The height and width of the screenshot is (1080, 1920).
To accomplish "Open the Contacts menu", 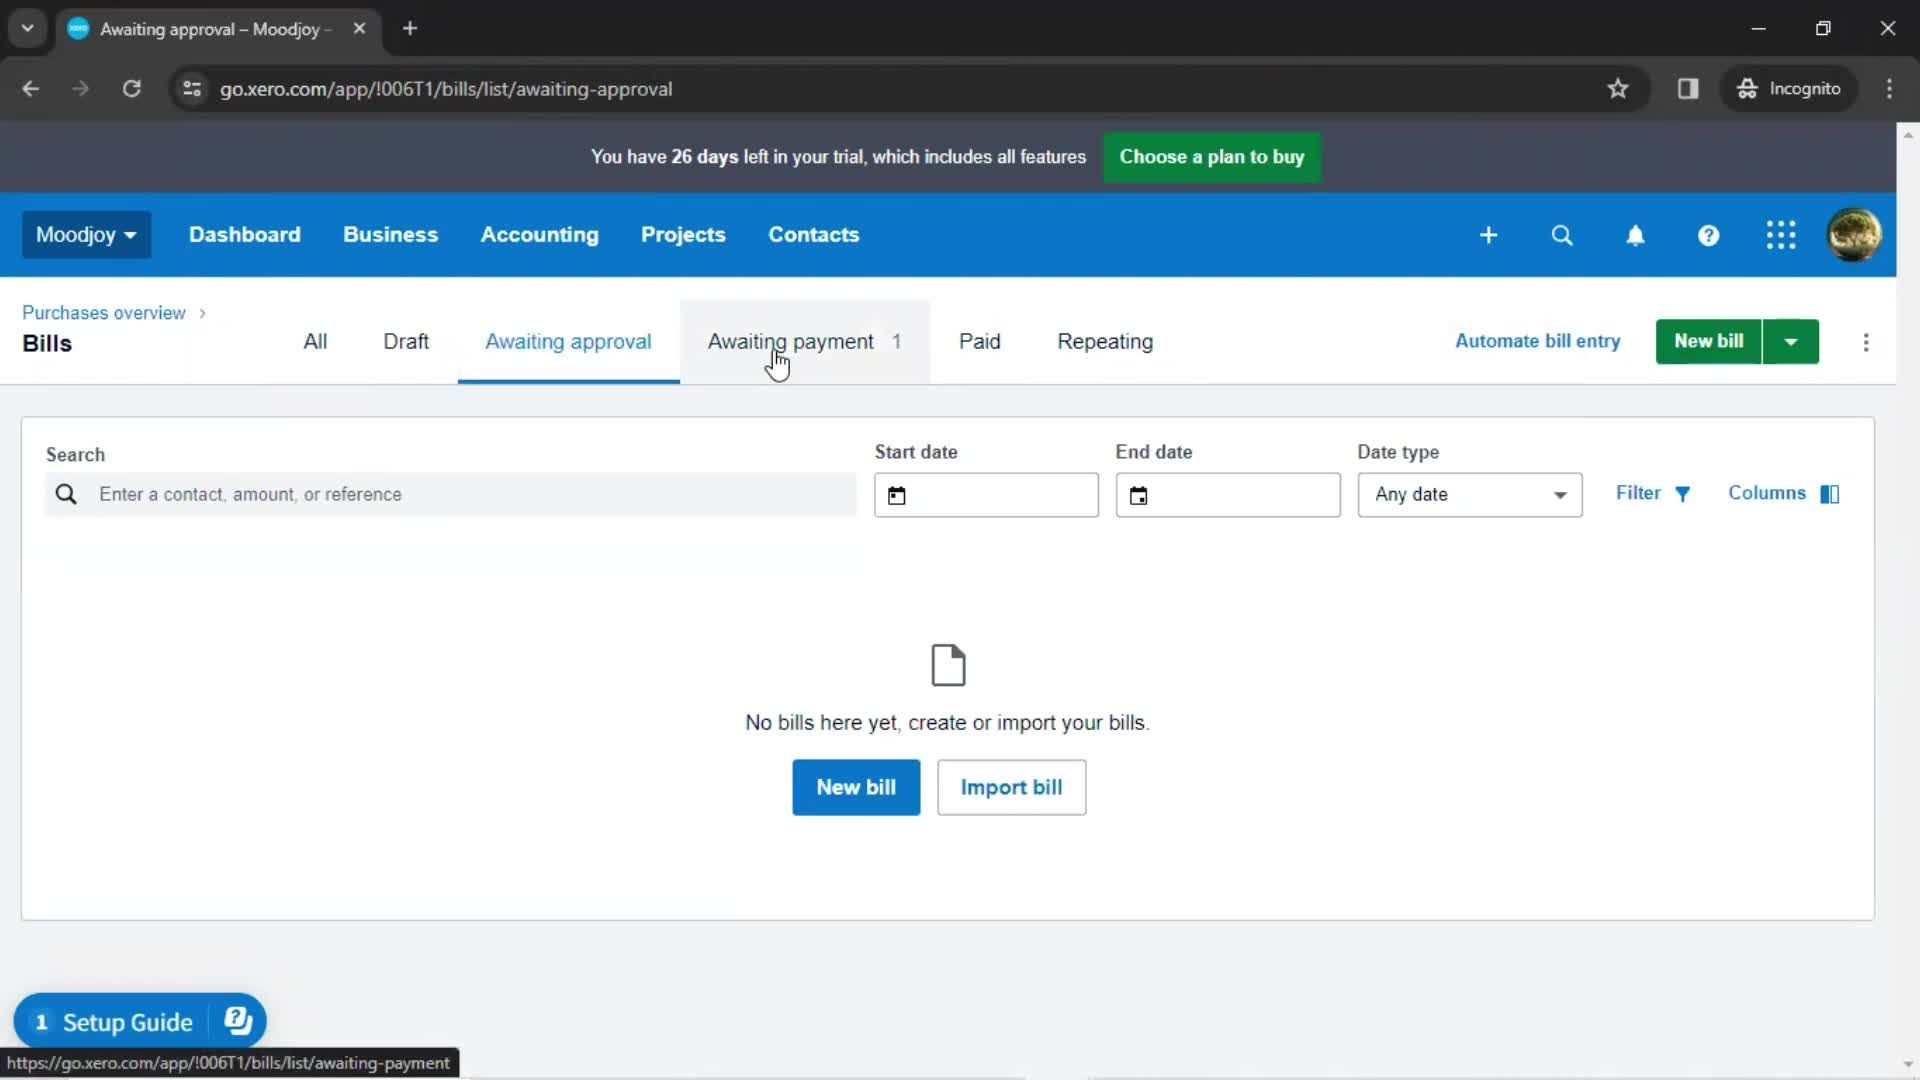I will tap(814, 235).
